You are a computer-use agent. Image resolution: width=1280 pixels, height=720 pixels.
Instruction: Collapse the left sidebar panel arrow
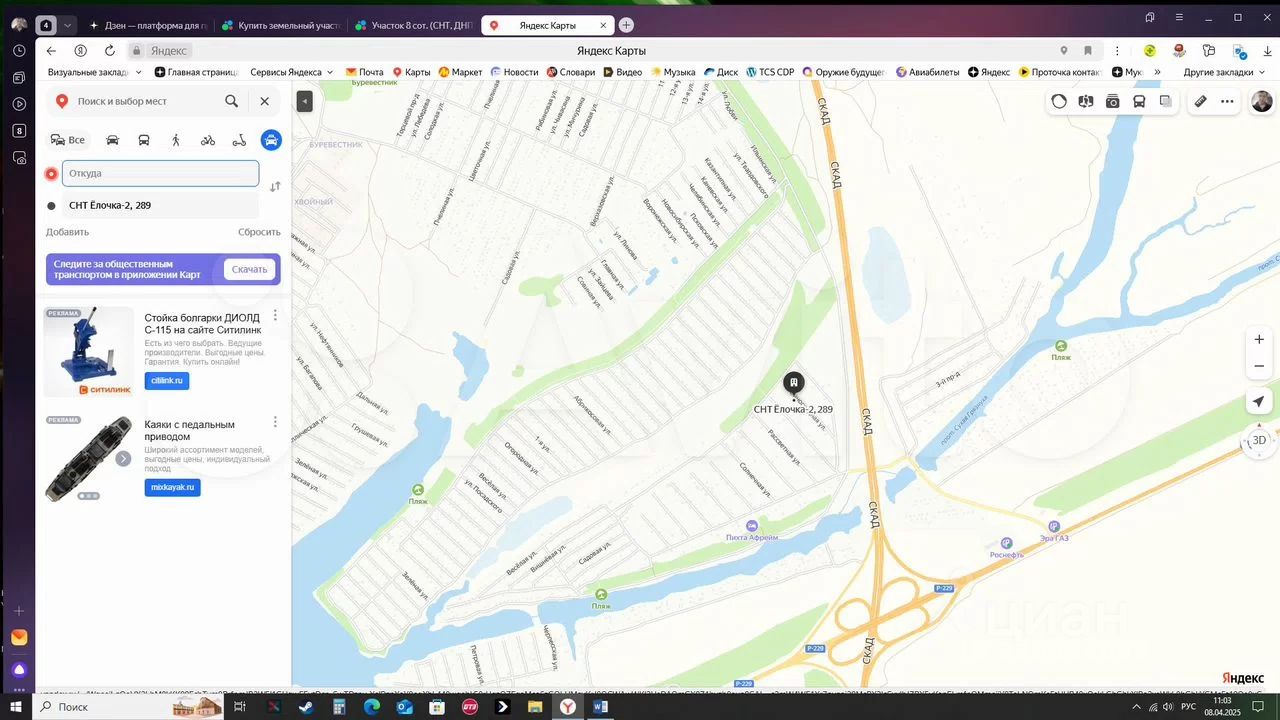coord(305,101)
